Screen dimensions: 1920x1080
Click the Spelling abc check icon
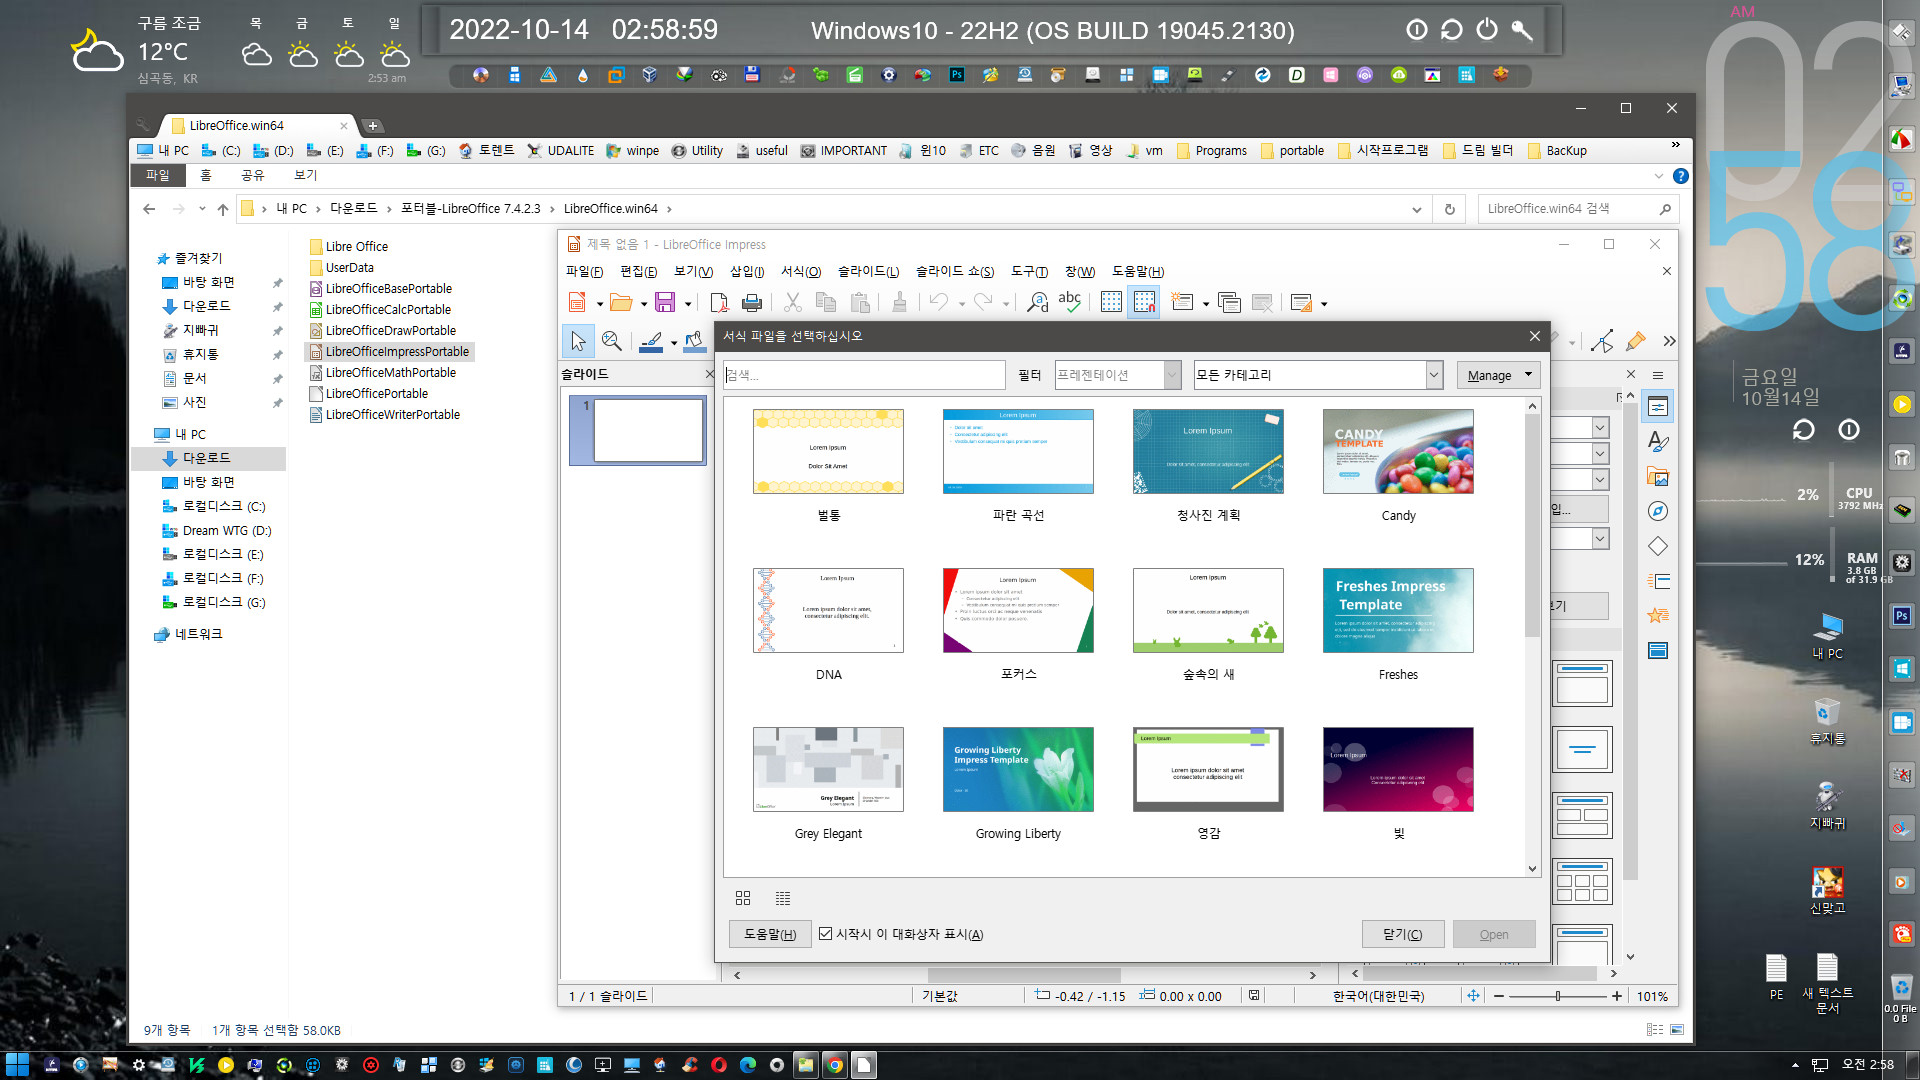(1070, 302)
